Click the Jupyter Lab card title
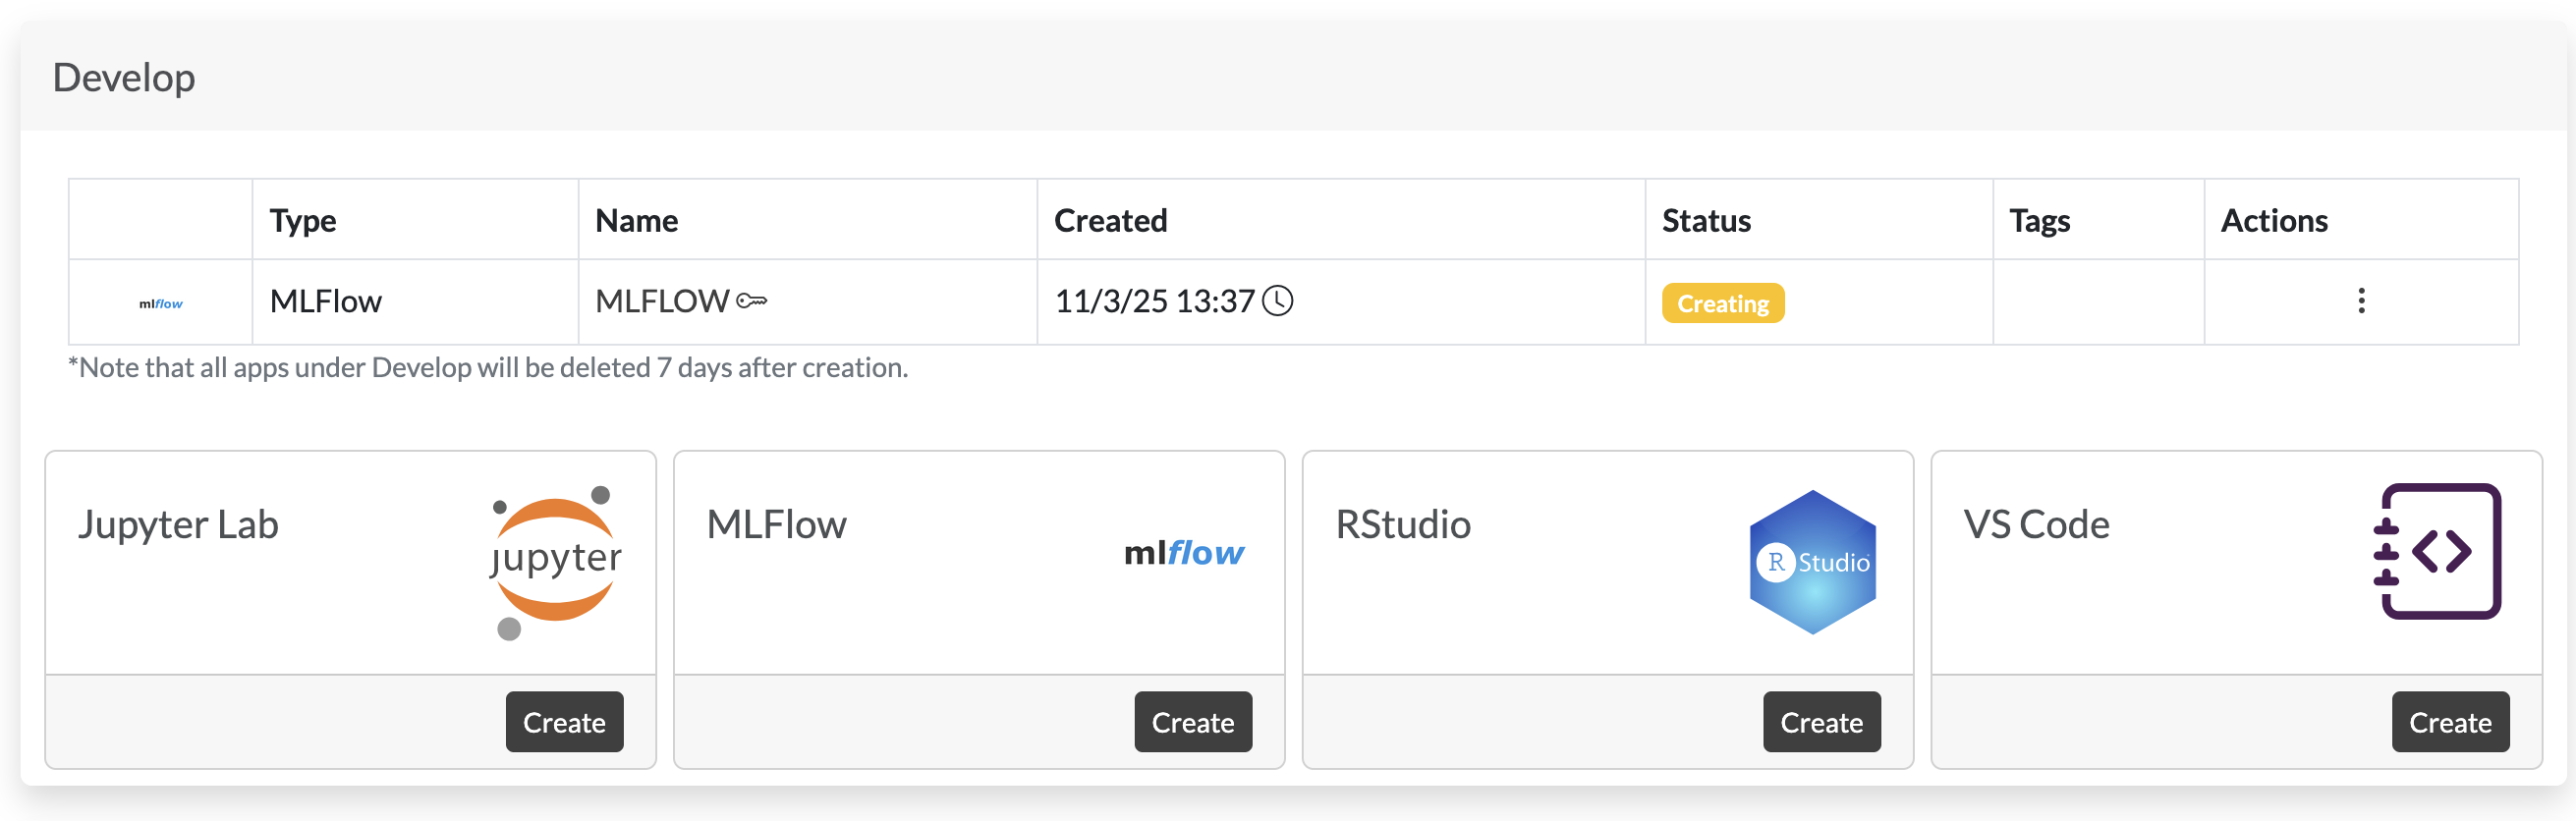This screenshot has width=2576, height=821. point(179,524)
